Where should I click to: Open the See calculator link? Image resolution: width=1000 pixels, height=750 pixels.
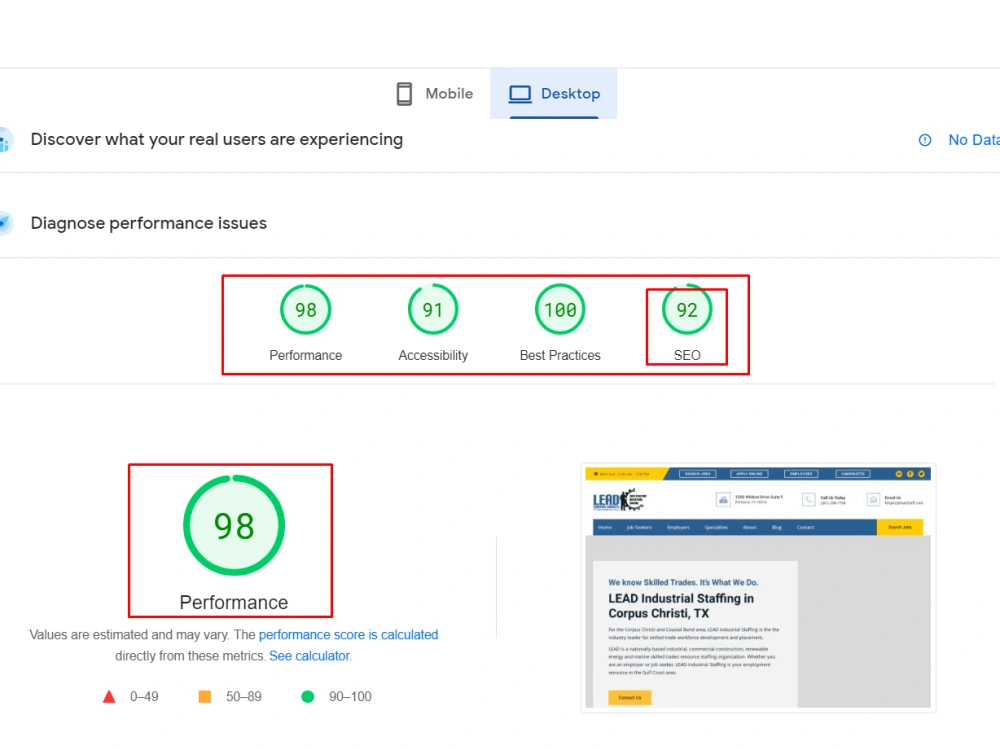click(309, 656)
